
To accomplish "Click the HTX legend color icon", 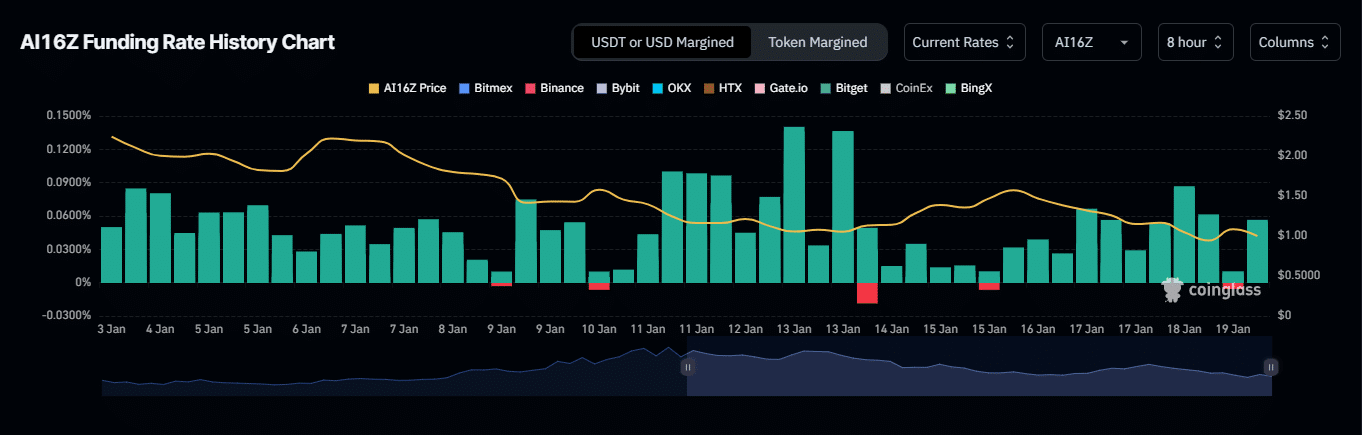I will point(709,88).
